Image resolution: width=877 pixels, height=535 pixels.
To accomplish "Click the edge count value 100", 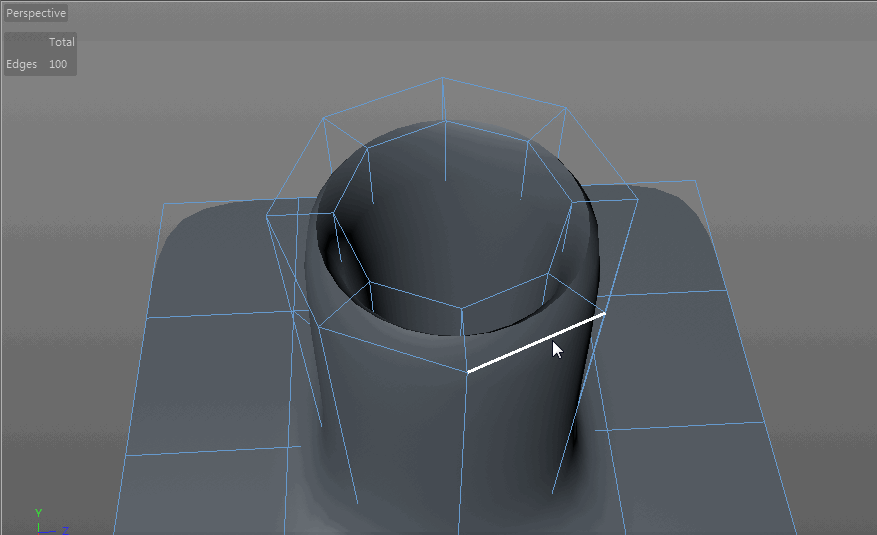I will [58, 64].
